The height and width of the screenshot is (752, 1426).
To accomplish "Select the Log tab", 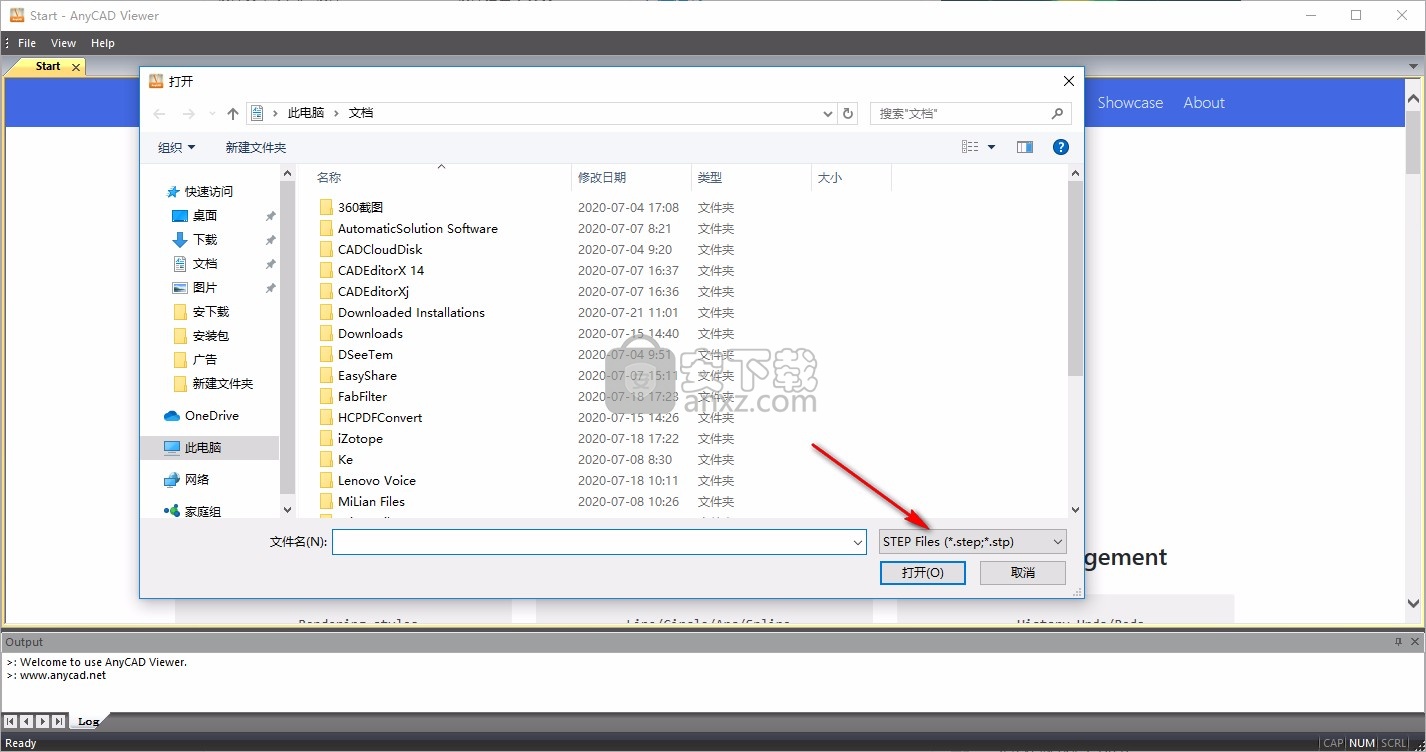I will click(x=88, y=721).
